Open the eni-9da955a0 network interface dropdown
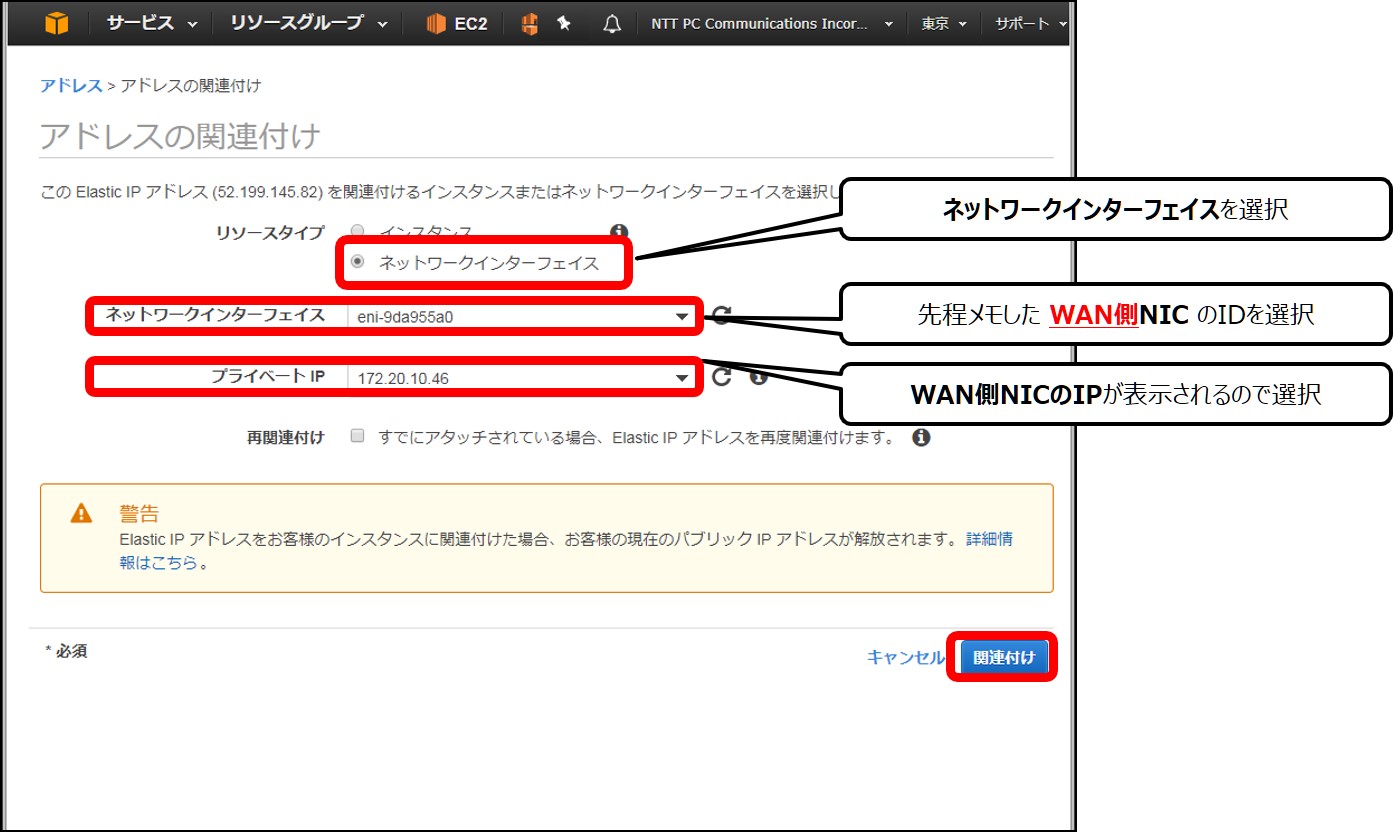 [x=522, y=317]
